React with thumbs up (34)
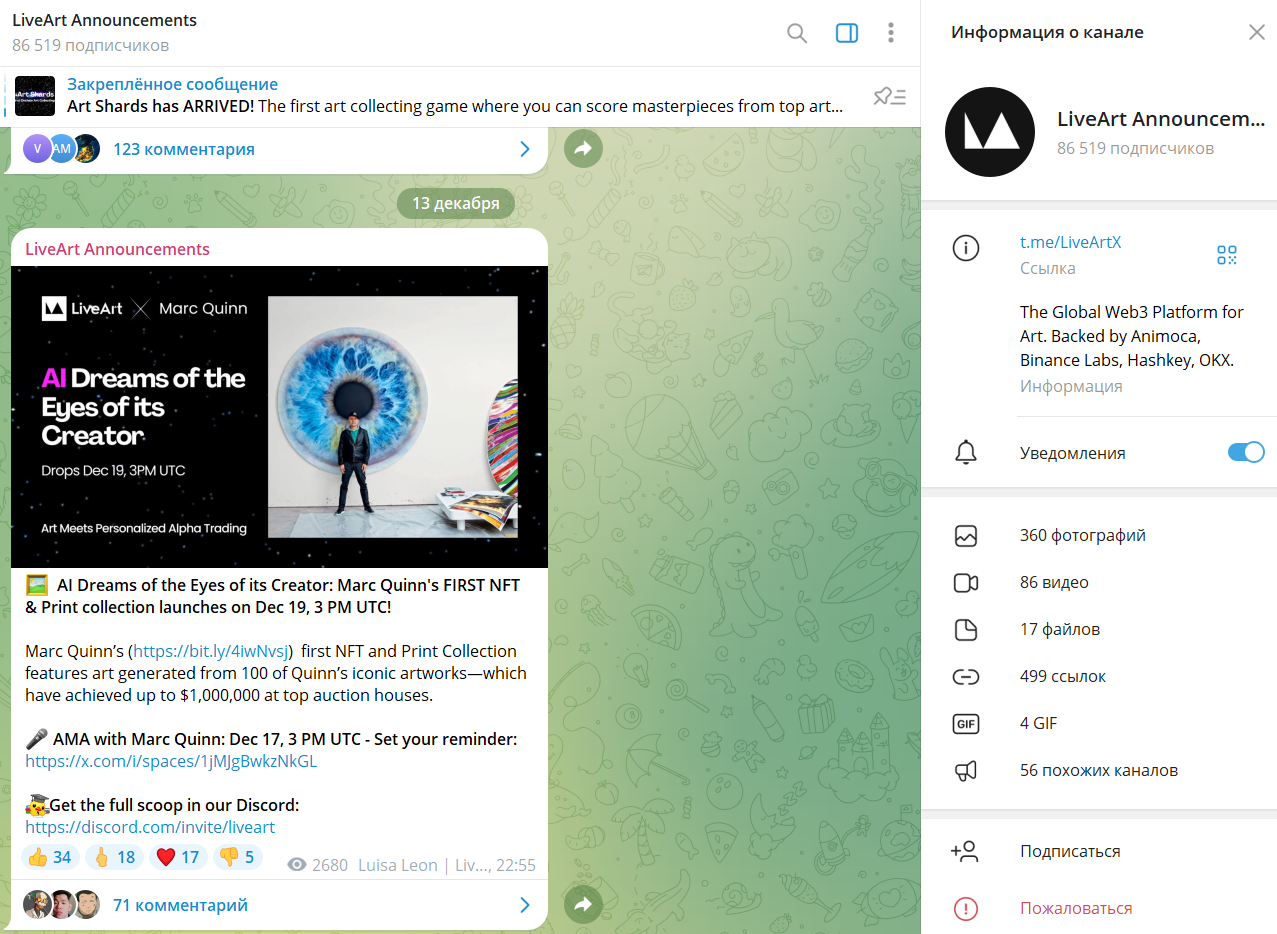1277x934 pixels. point(50,857)
